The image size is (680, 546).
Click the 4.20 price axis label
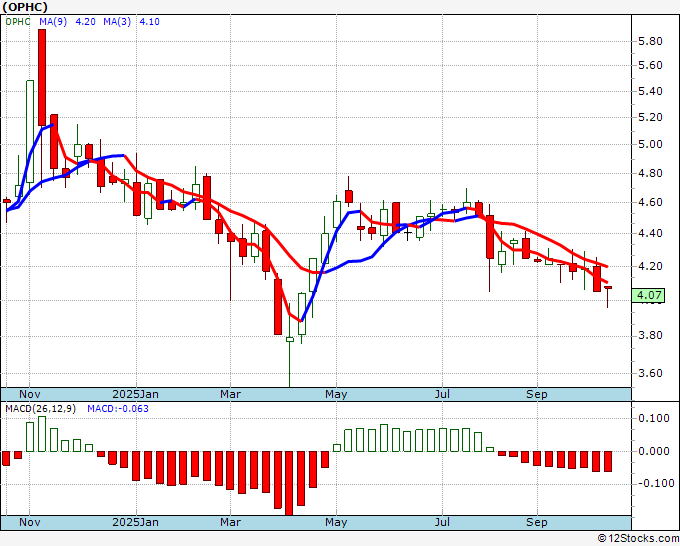pos(650,266)
